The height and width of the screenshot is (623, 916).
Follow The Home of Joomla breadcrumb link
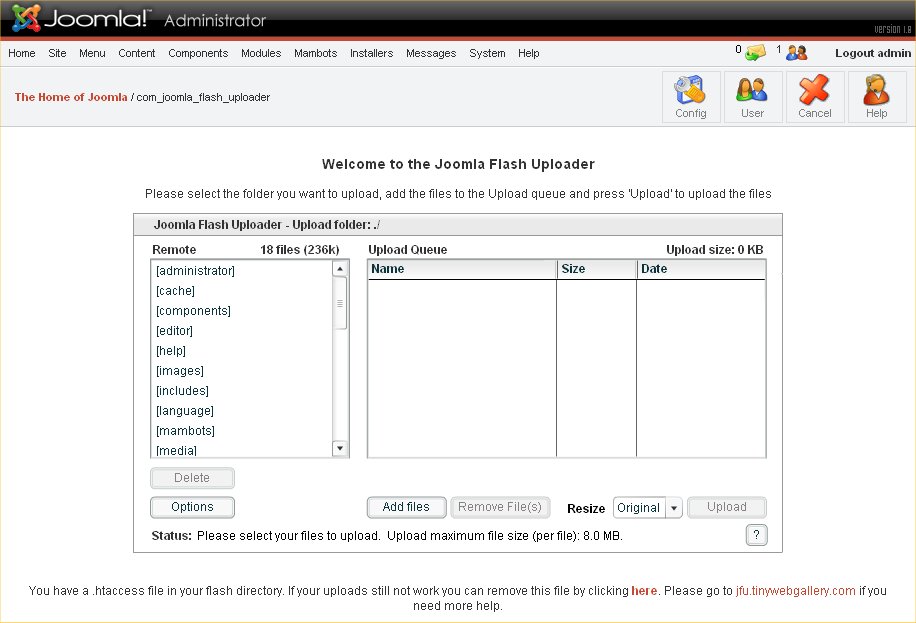pos(71,97)
